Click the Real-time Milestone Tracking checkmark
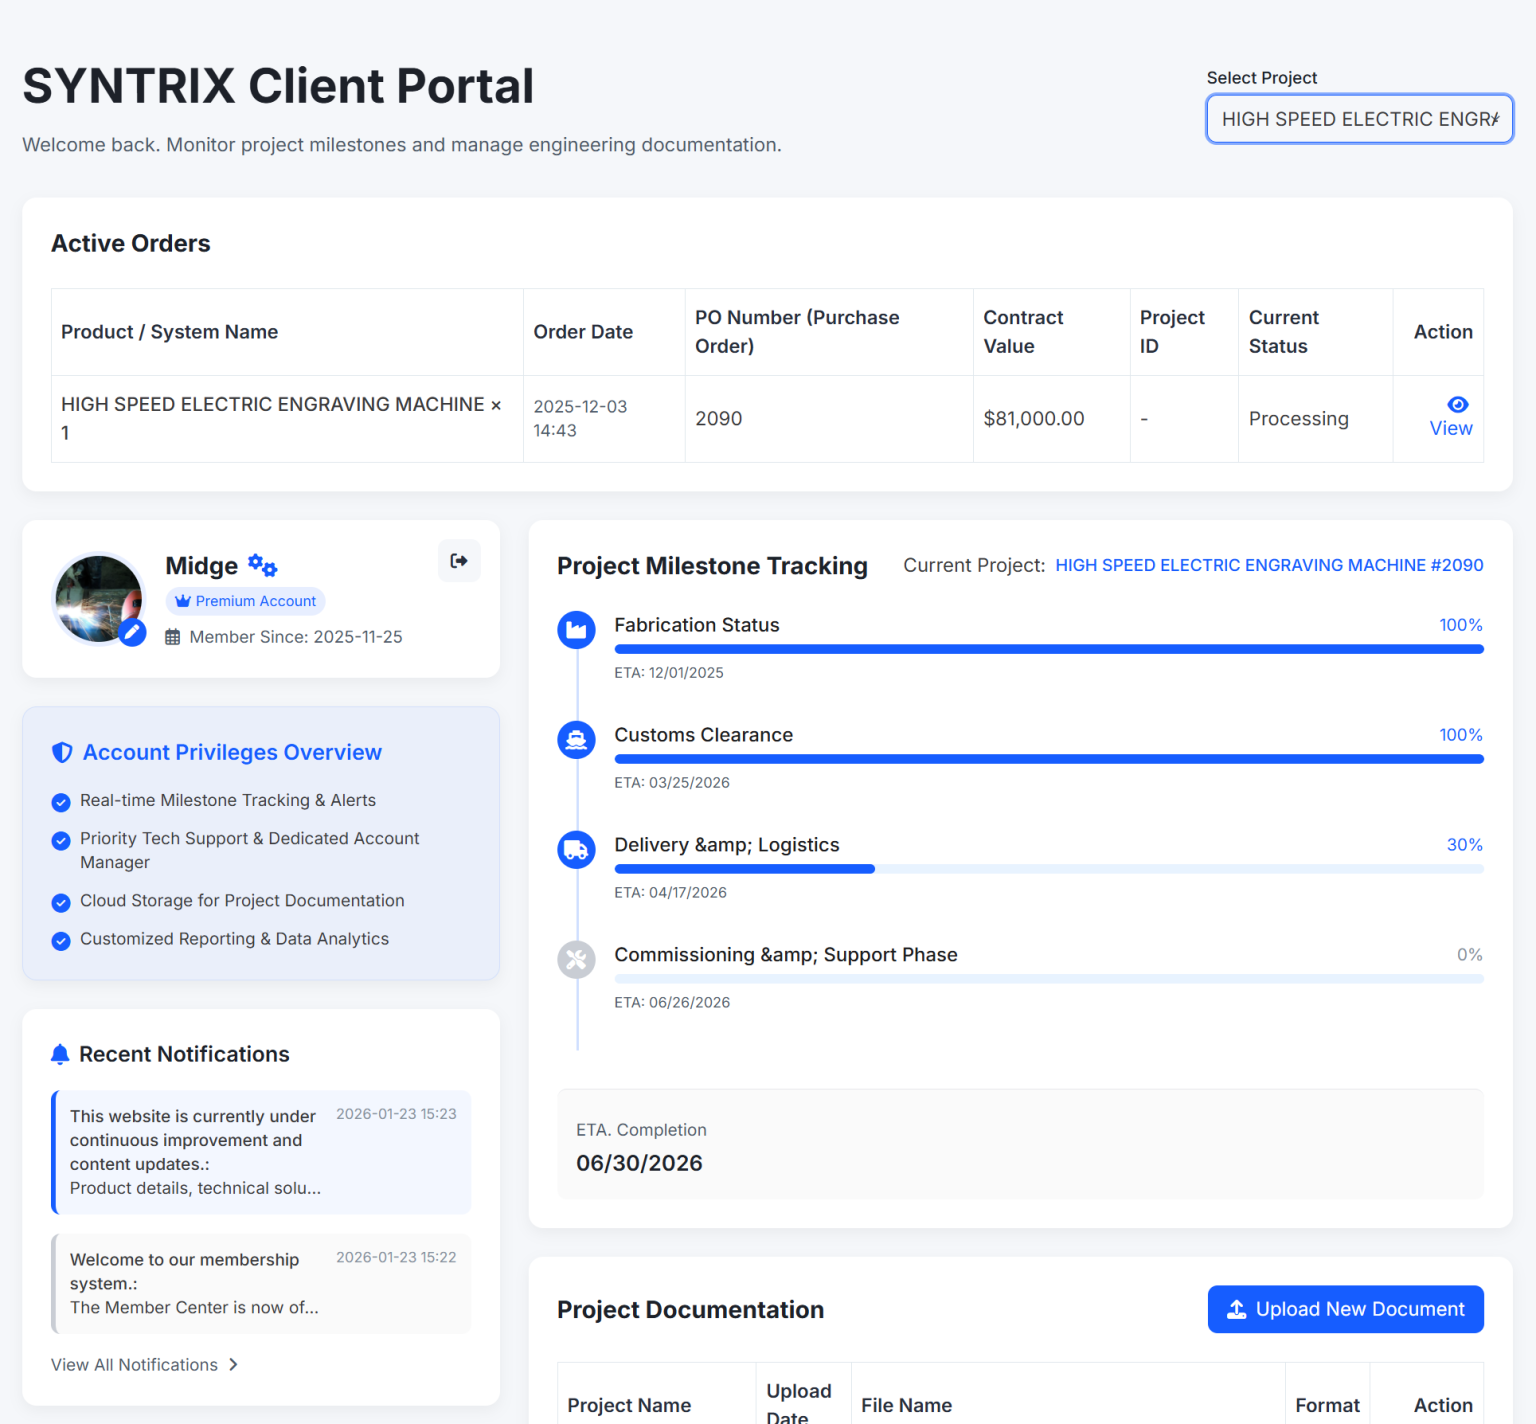Viewport: 1536px width, 1424px height. click(x=61, y=802)
